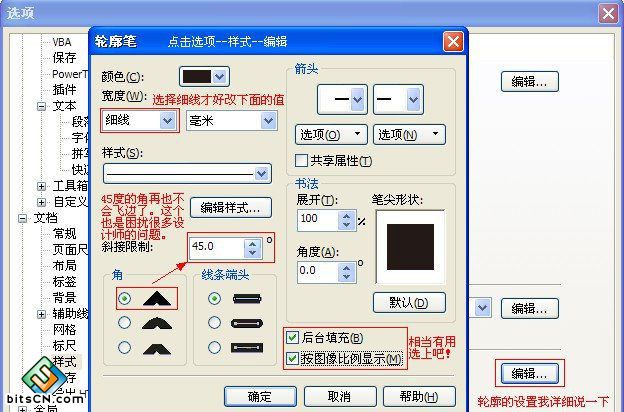Open the line style (样式) dropdown
The image size is (624, 412).
click(261, 174)
